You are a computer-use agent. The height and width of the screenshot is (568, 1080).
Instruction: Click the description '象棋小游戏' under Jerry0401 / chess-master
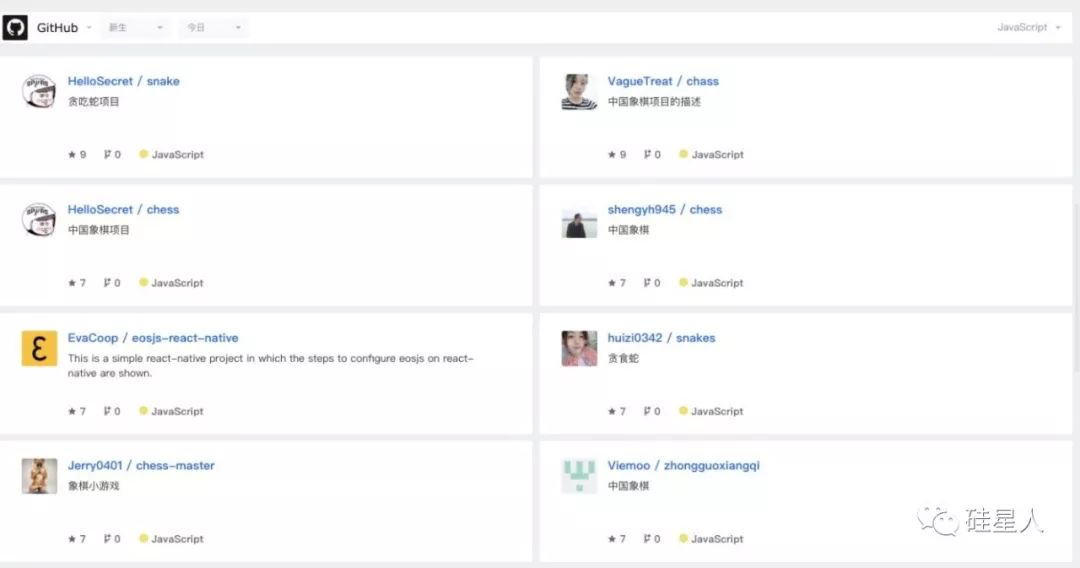tap(94, 486)
